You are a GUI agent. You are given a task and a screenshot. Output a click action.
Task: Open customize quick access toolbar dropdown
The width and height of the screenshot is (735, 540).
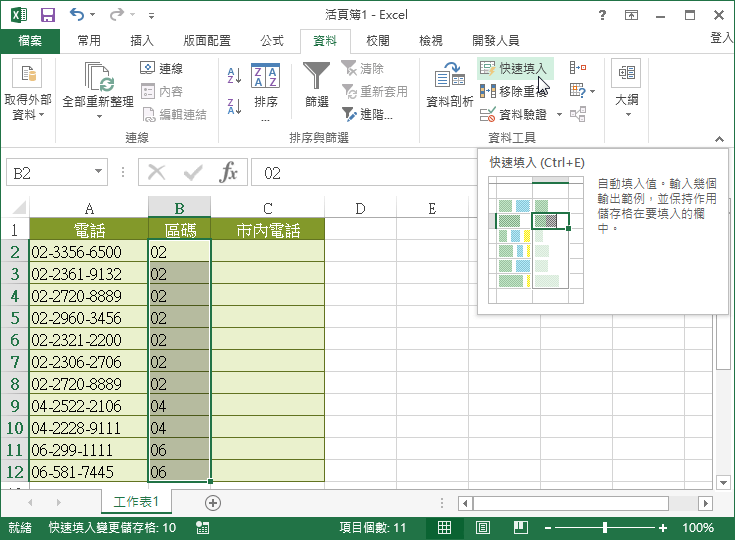click(151, 16)
